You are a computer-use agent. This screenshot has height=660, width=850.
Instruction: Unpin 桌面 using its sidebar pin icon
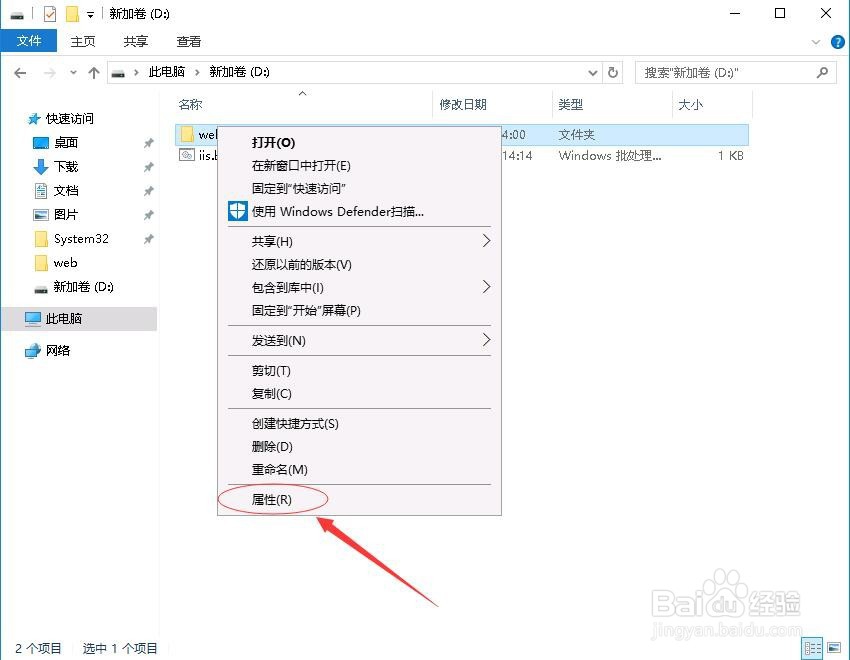point(148,143)
